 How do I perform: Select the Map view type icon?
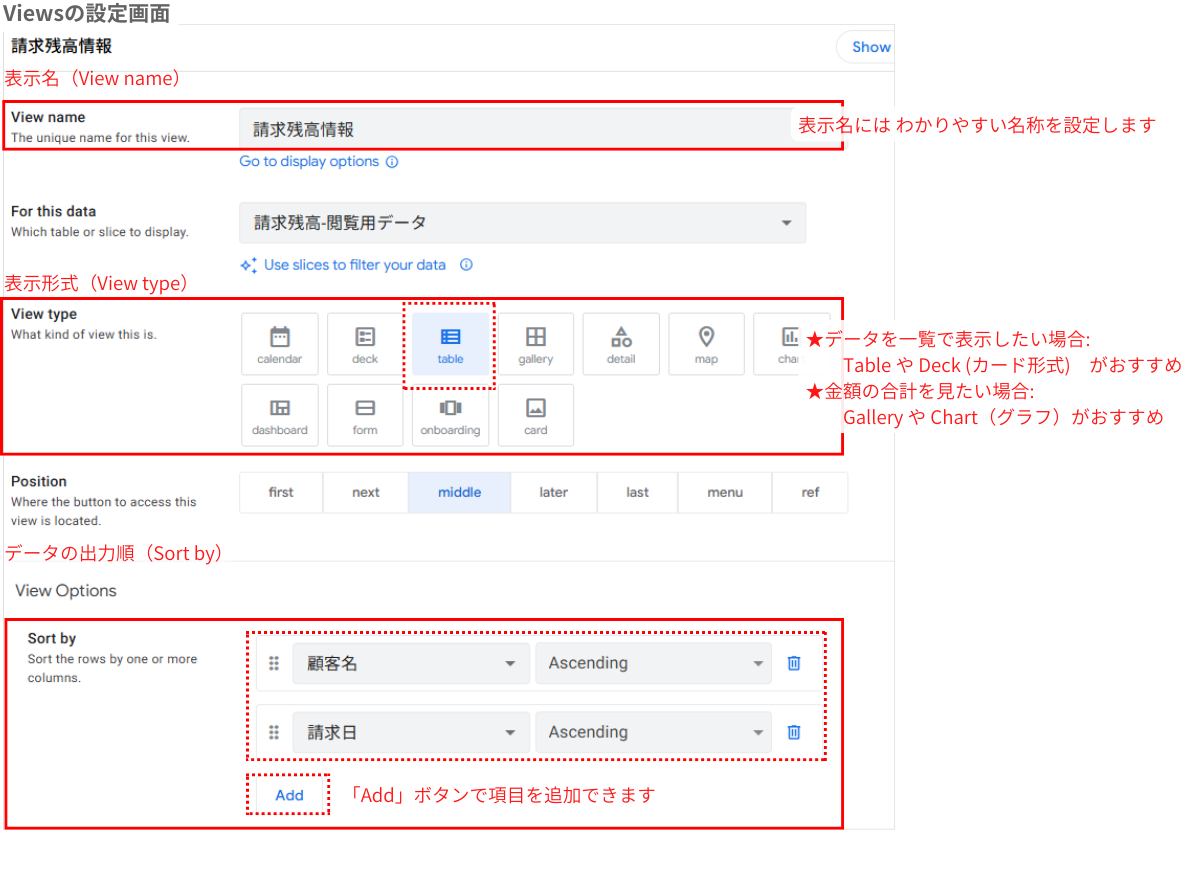pos(706,344)
